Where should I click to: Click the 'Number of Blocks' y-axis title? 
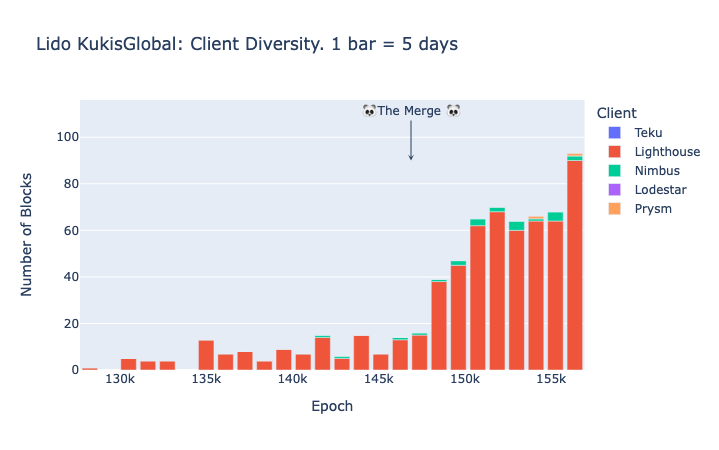[26, 234]
